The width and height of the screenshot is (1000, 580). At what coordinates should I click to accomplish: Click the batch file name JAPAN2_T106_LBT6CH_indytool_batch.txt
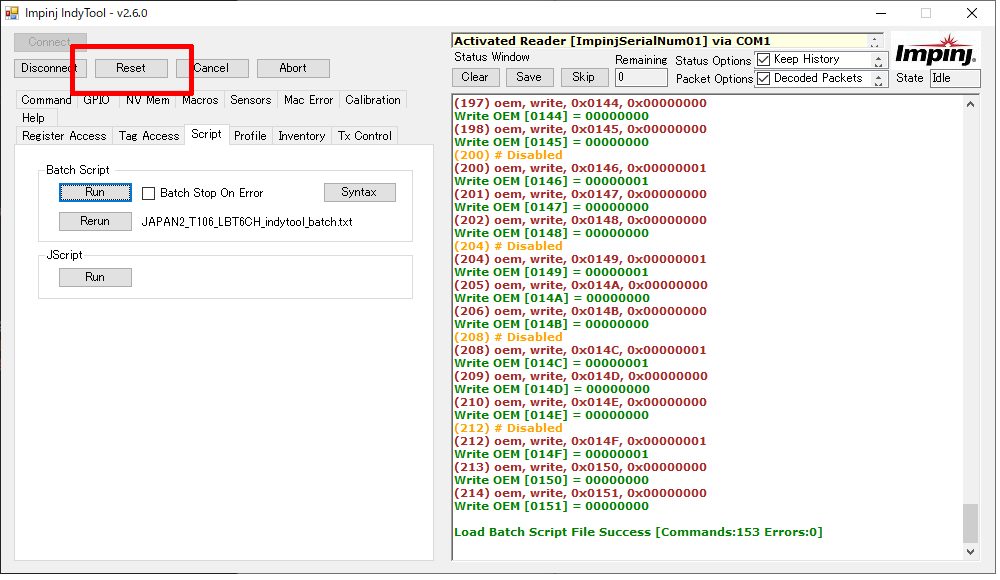click(247, 222)
